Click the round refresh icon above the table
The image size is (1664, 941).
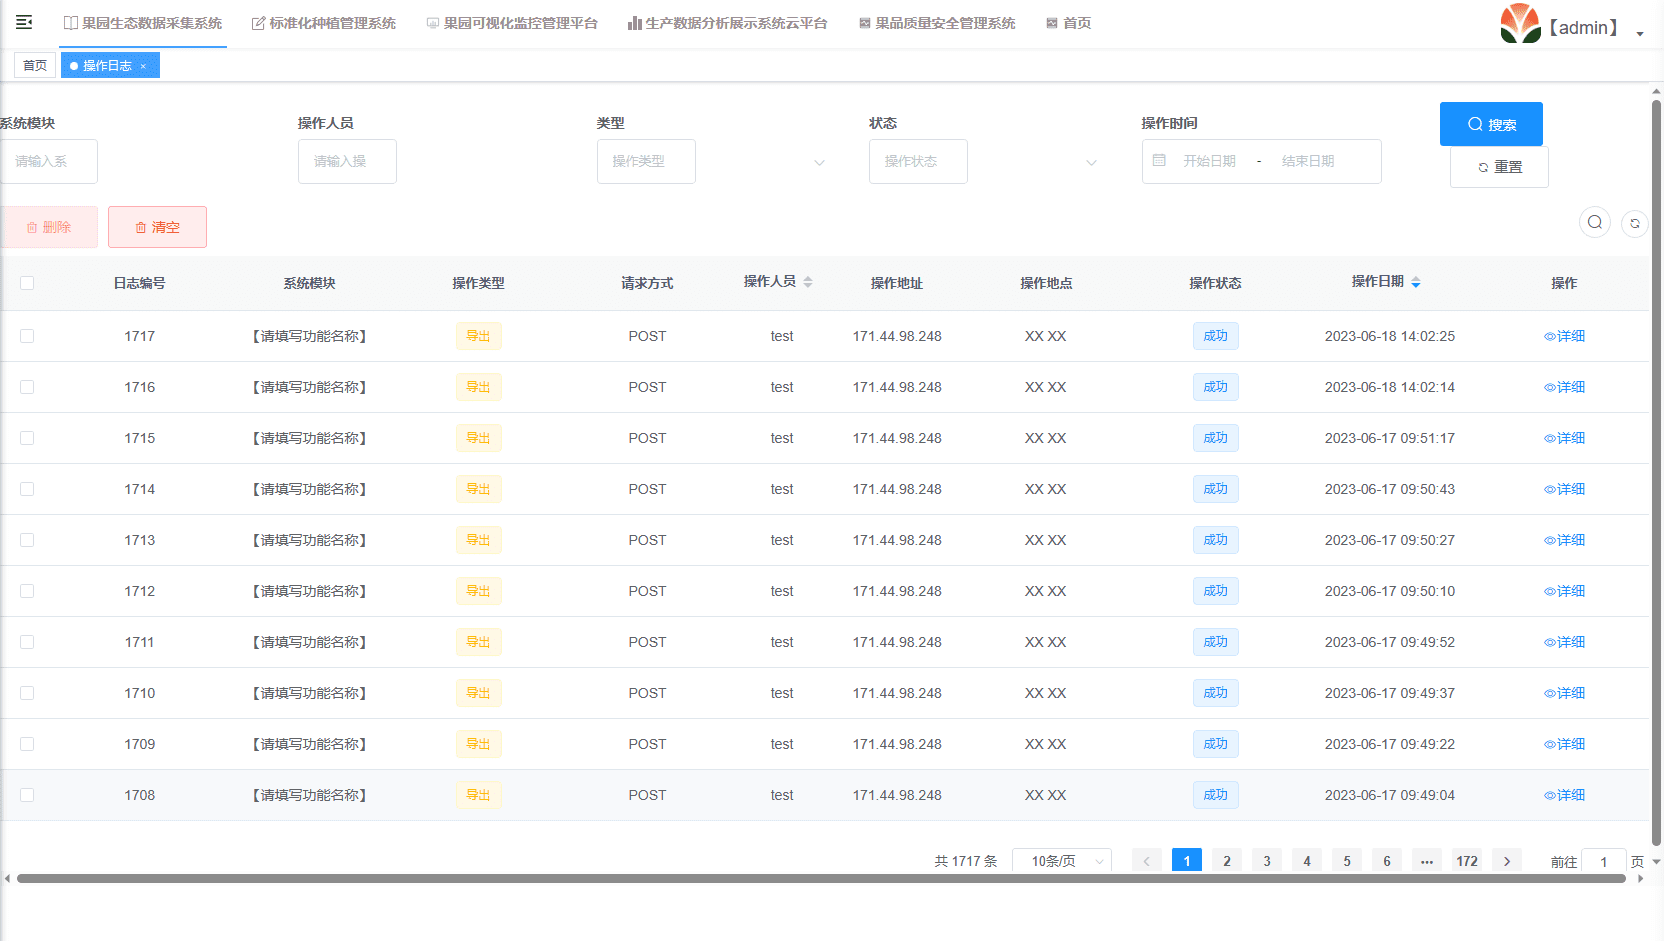tap(1635, 223)
